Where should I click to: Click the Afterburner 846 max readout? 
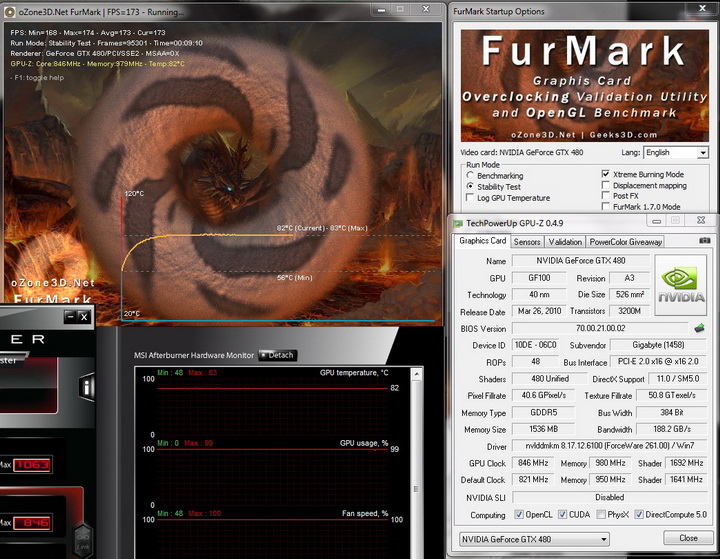click(32, 523)
